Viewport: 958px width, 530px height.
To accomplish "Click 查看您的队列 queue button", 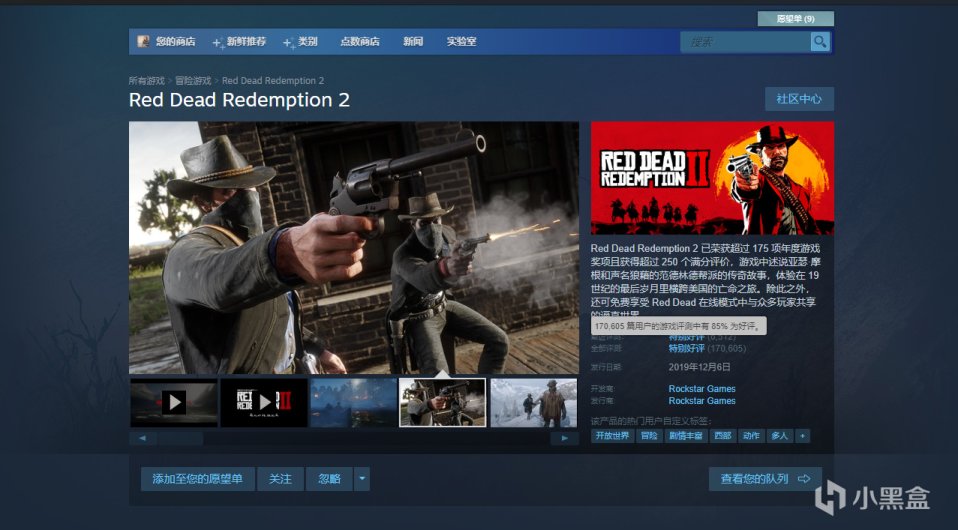I will (765, 479).
